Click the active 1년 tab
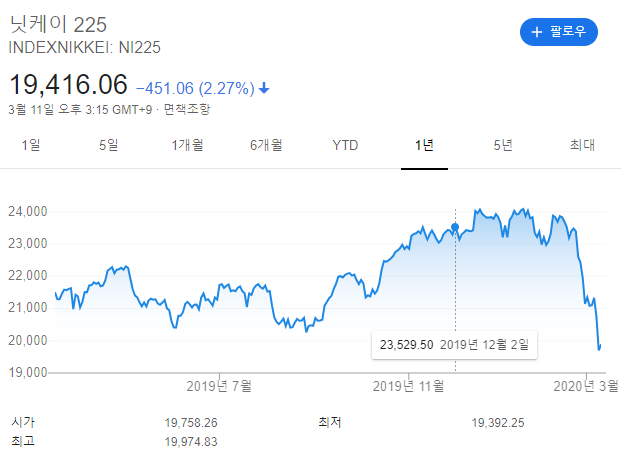This screenshot has height=460, width=621. [424, 146]
